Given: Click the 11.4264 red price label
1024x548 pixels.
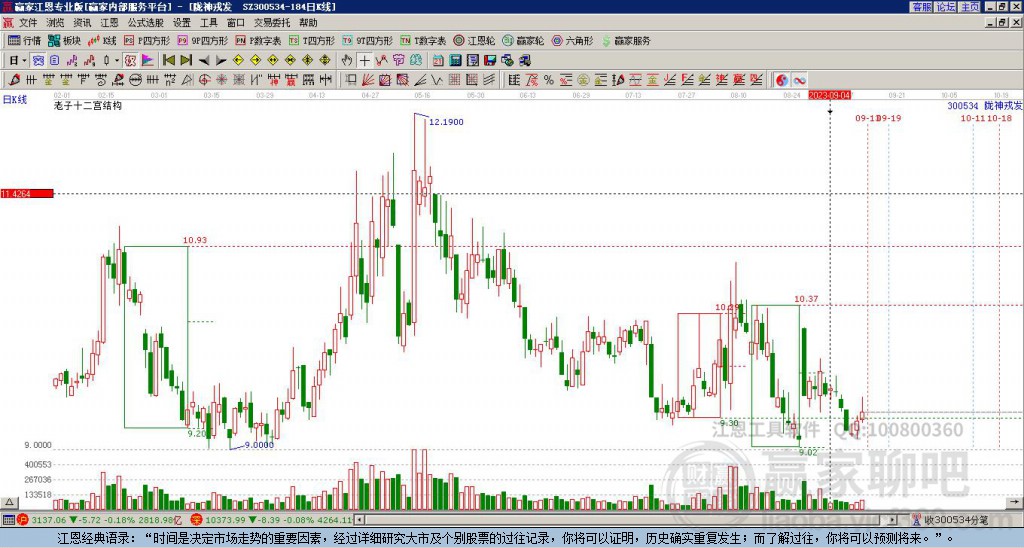Looking at the screenshot, I should (27, 193).
